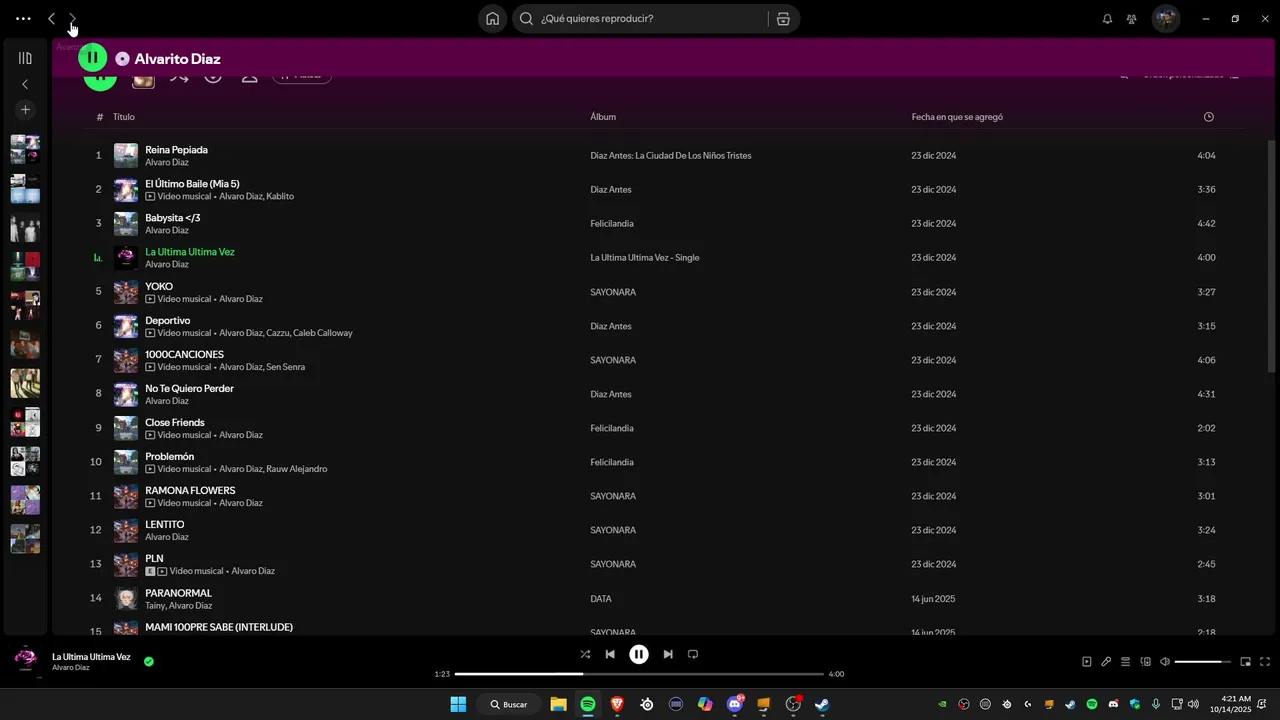Open the Home page icon

pyautogui.click(x=492, y=18)
